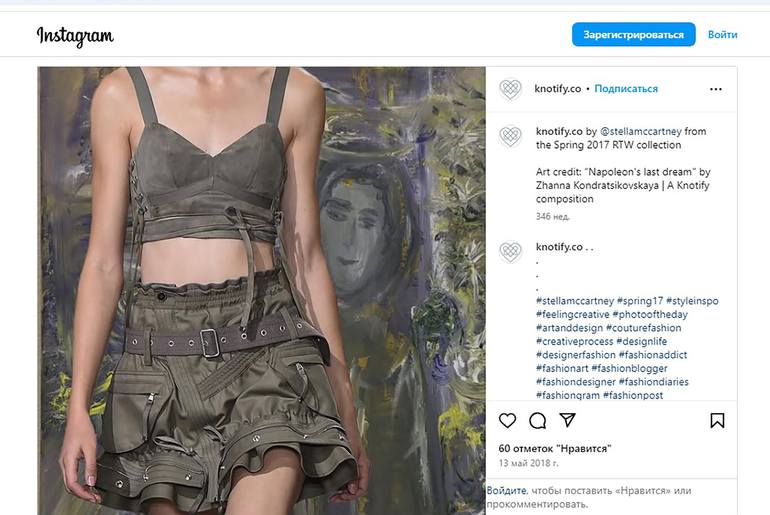Viewport: 770px width, 515px height.
Task: Select the #couturefashion hashtag
Action: click(640, 328)
